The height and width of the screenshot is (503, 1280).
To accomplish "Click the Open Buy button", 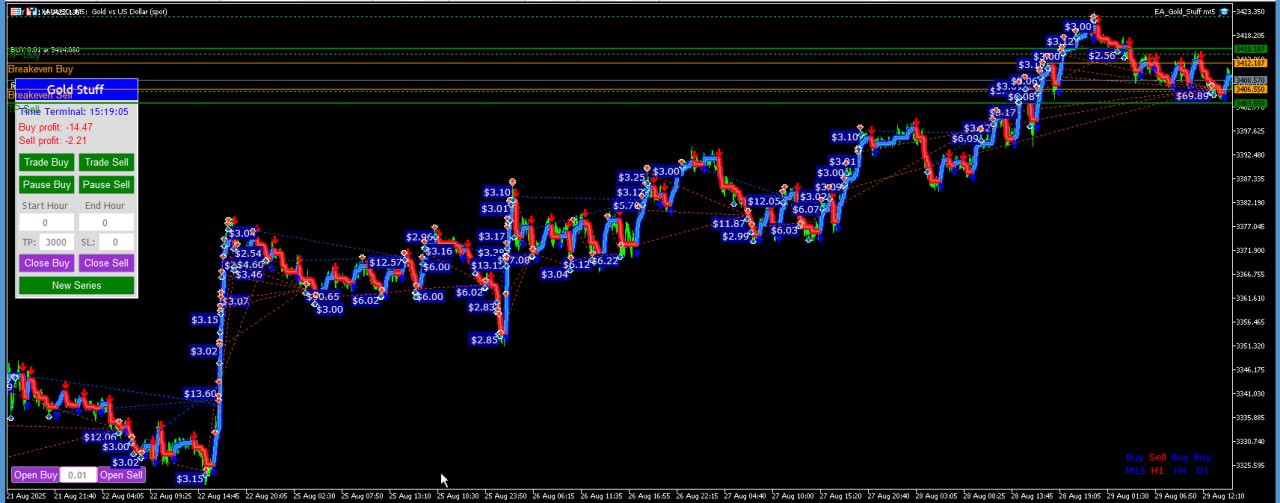I will point(35,475).
